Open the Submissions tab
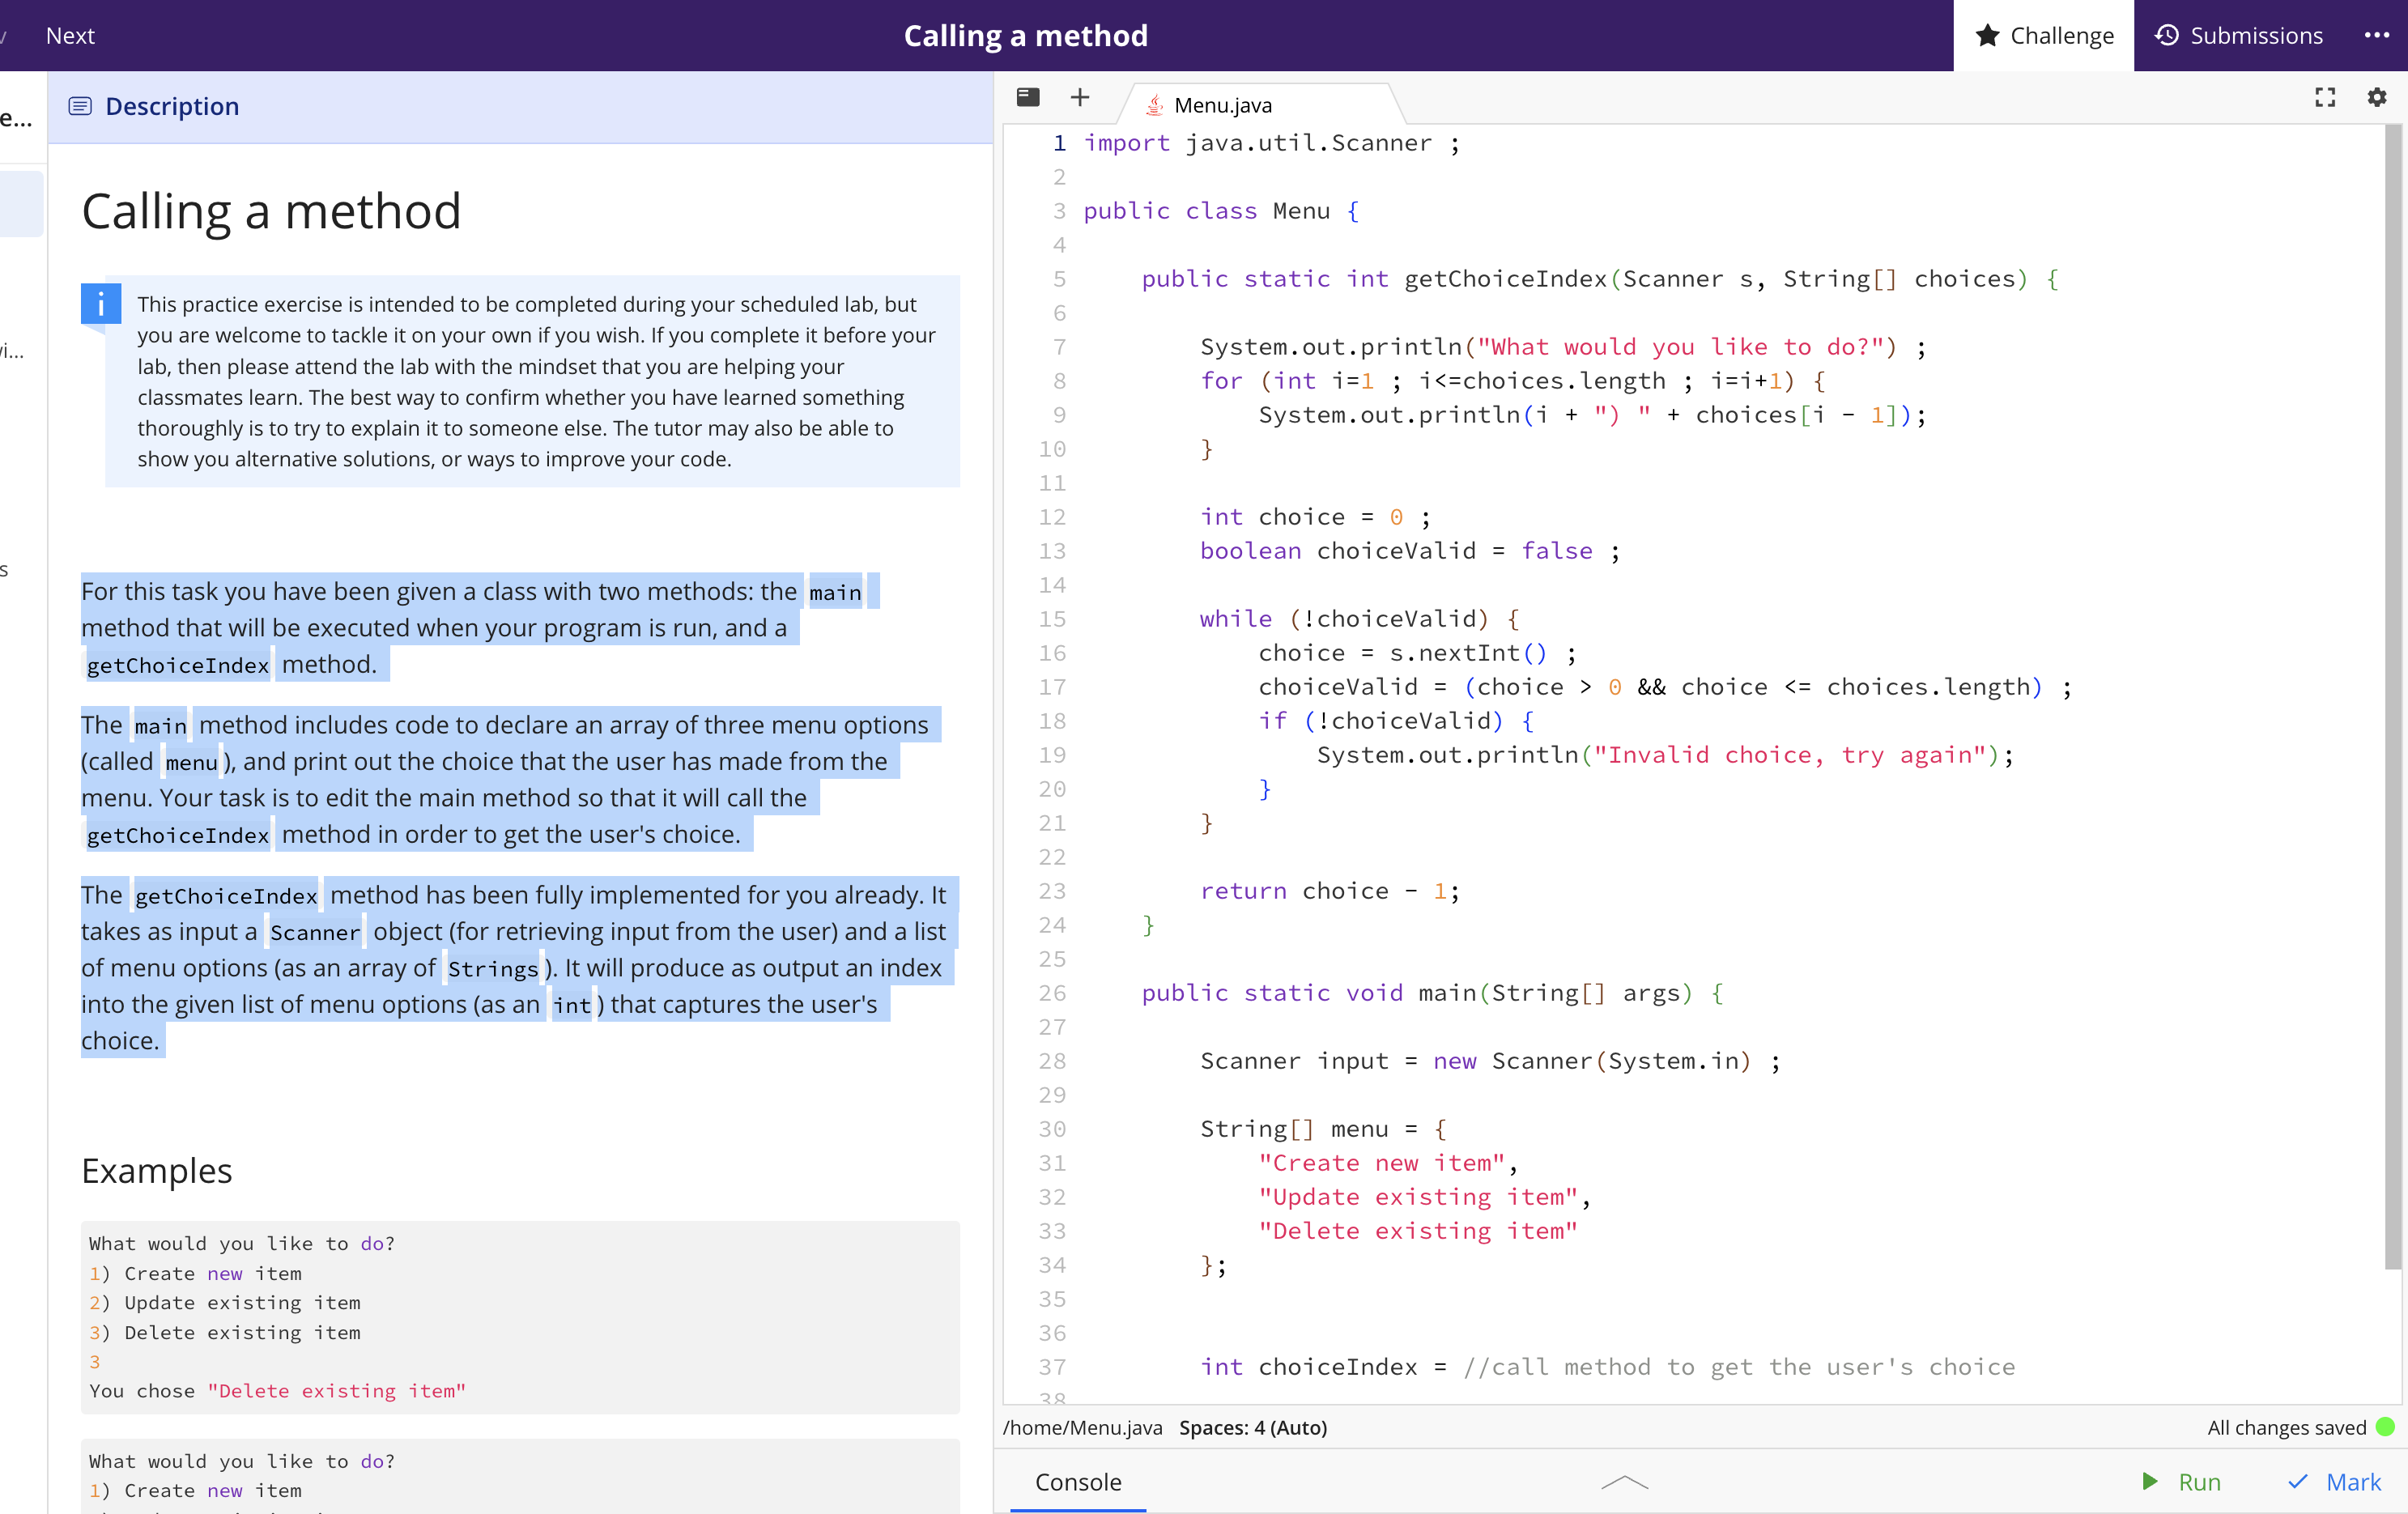The width and height of the screenshot is (2408, 1514). pyautogui.click(x=2239, y=35)
